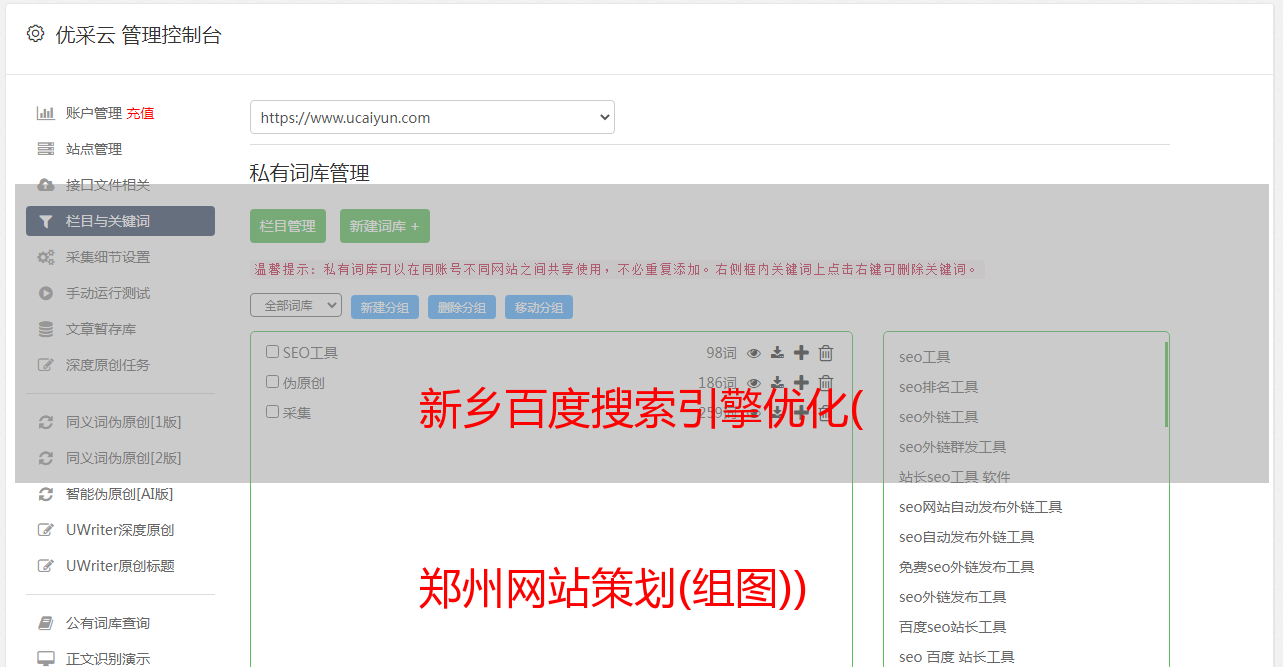Click the server icon beside 站点管理
1283x667 pixels.
click(x=46, y=149)
